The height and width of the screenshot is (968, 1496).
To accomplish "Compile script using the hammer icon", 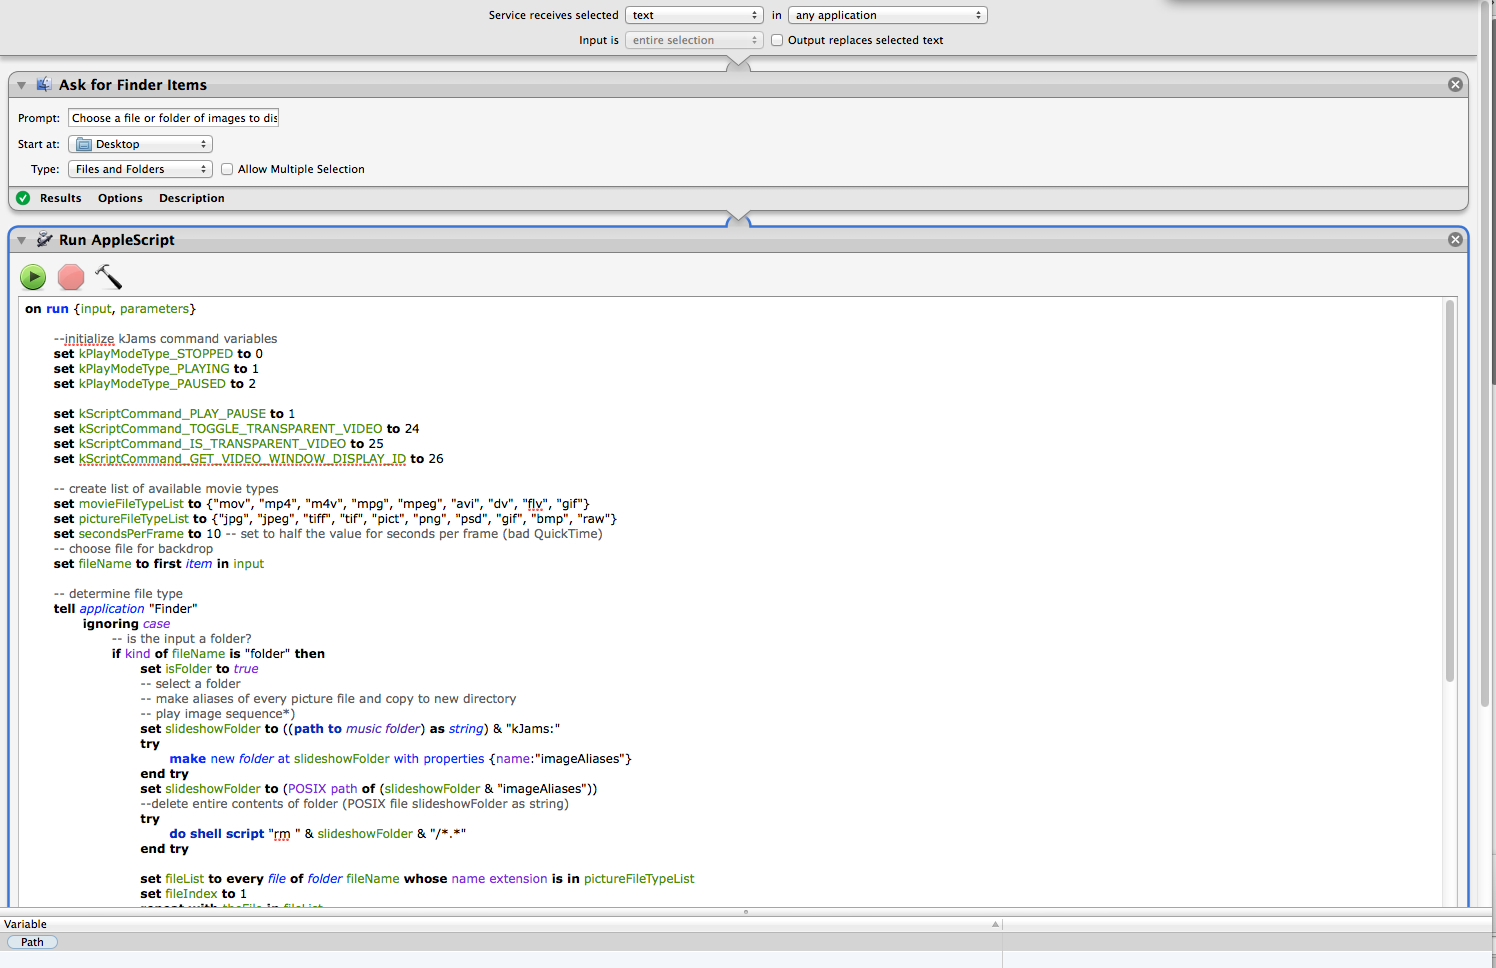I will pyautogui.click(x=108, y=277).
